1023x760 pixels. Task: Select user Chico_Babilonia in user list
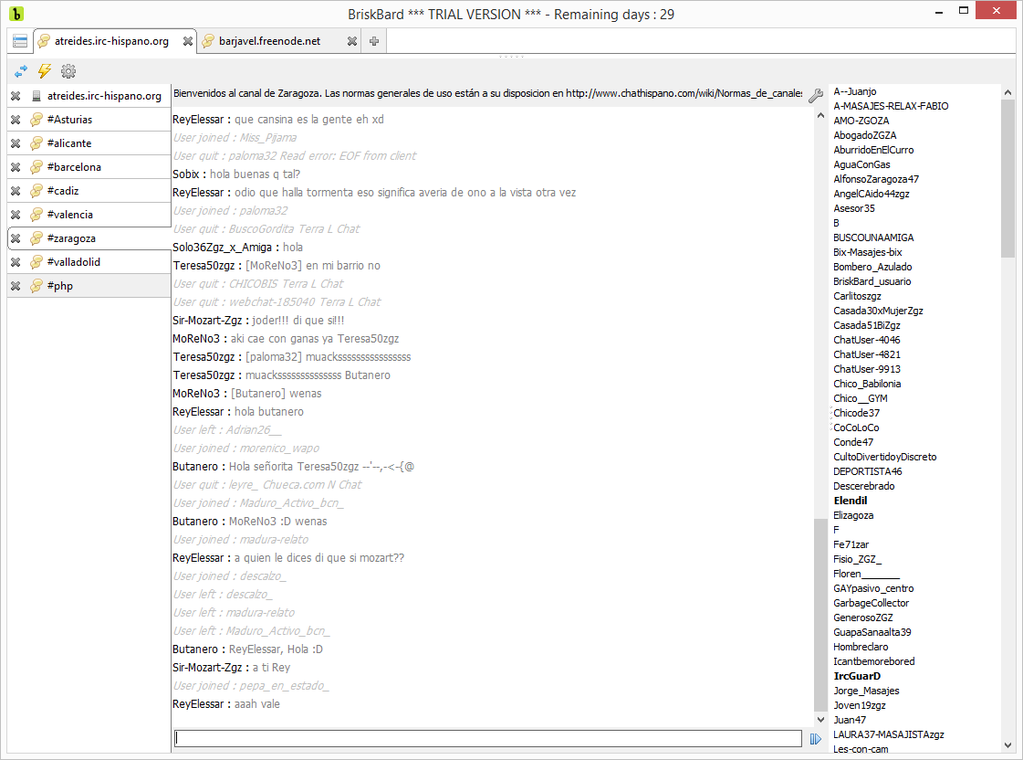click(867, 384)
